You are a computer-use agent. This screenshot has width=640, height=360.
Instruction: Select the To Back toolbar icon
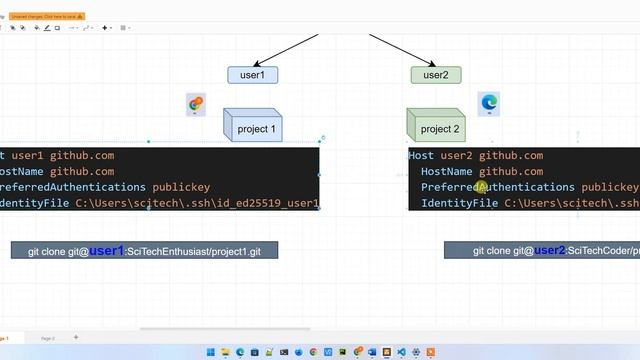[x=23, y=28]
